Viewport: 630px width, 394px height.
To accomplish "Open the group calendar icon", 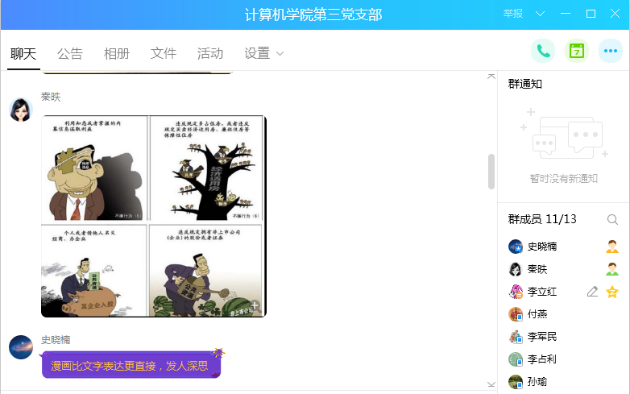I will (x=577, y=51).
